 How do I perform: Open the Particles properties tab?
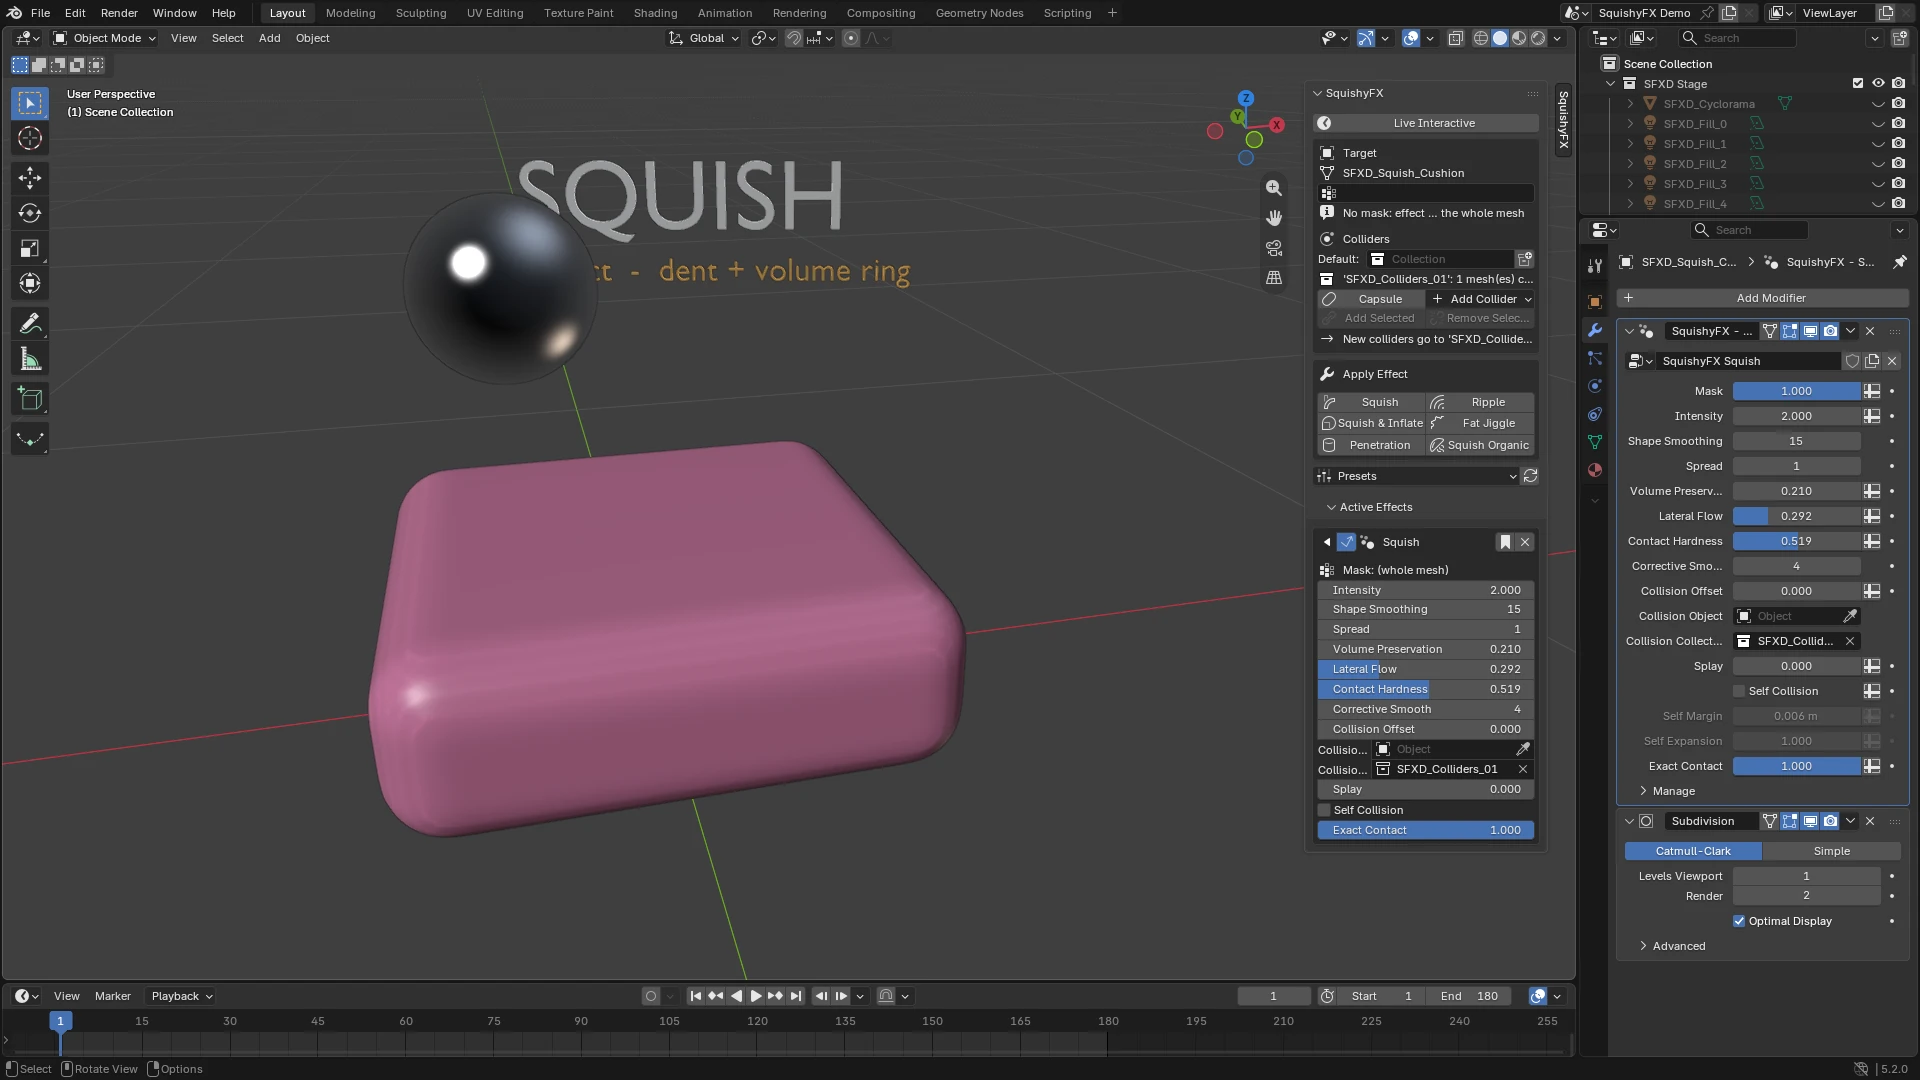click(x=1595, y=358)
